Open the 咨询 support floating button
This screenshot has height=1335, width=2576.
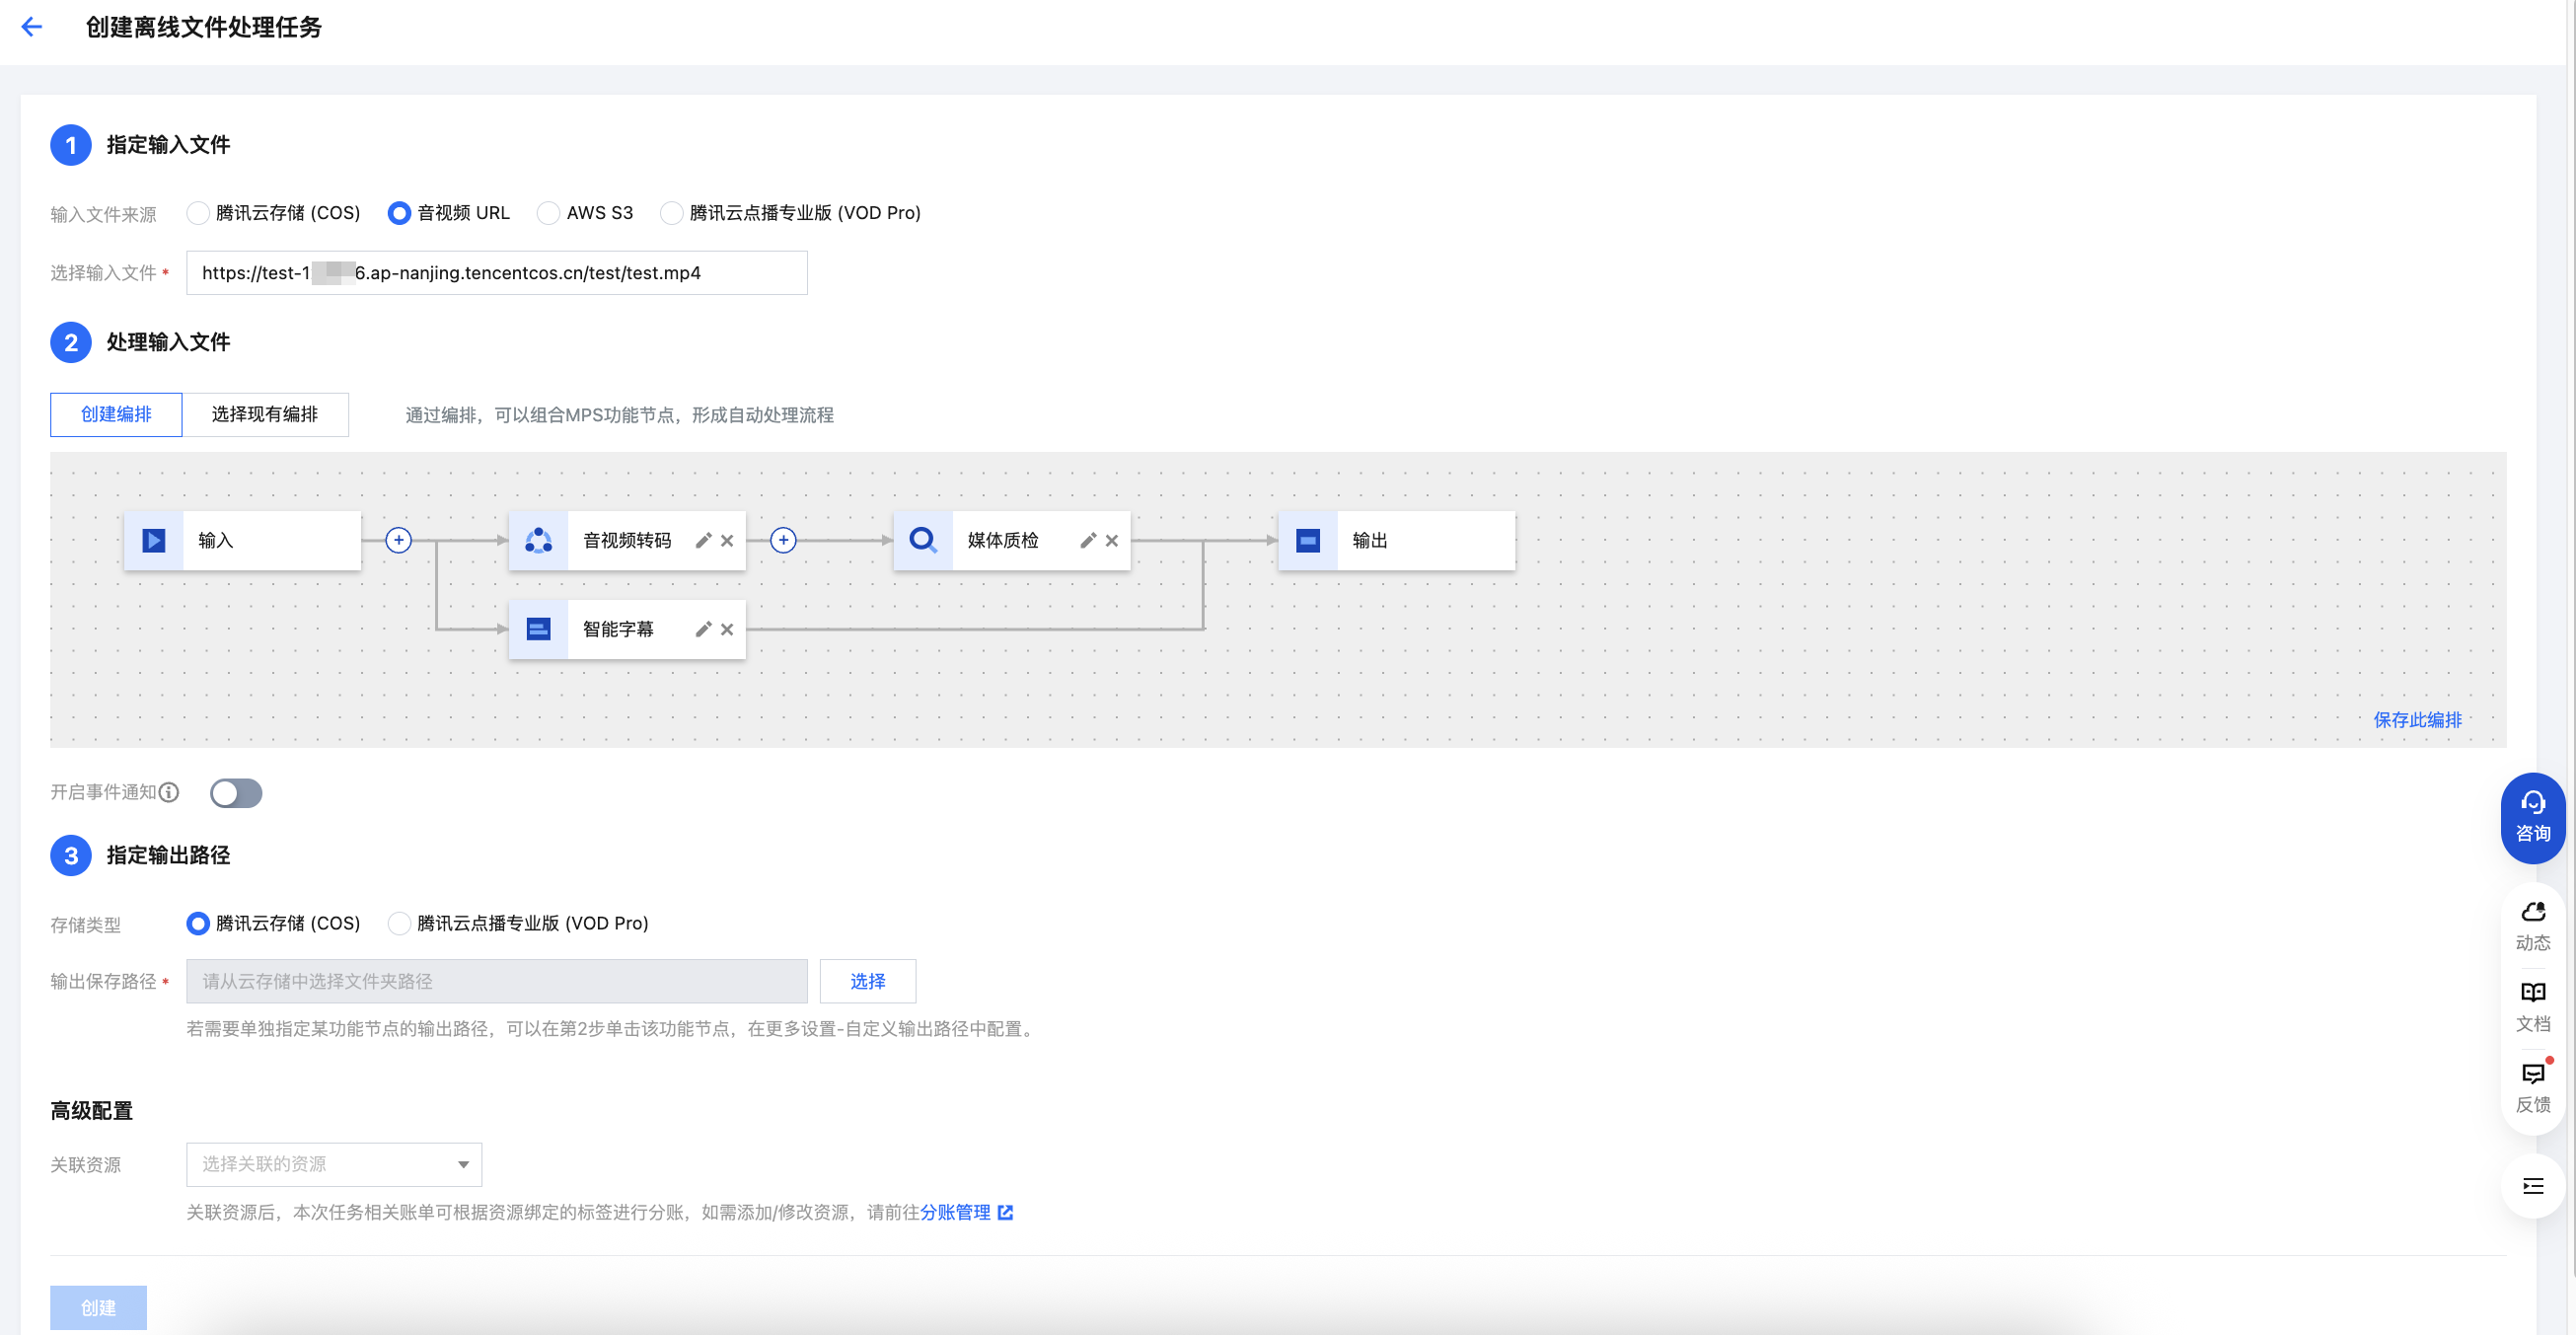pyautogui.click(x=2531, y=817)
